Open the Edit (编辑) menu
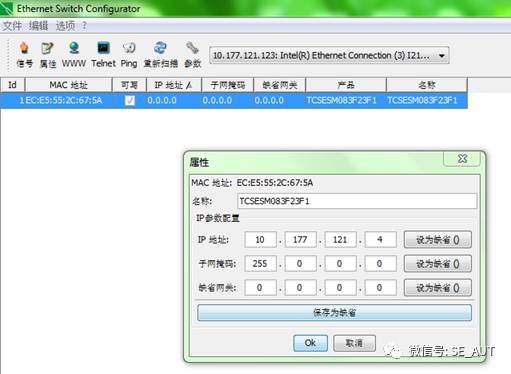 (39, 26)
